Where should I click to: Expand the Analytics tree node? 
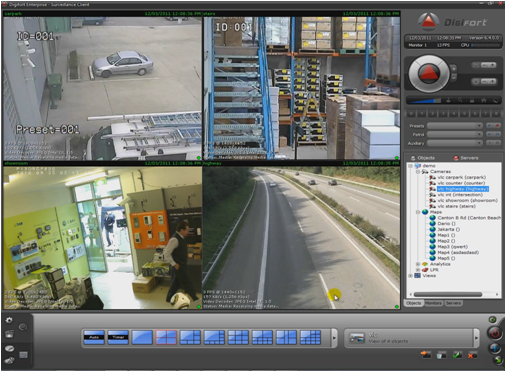418,264
